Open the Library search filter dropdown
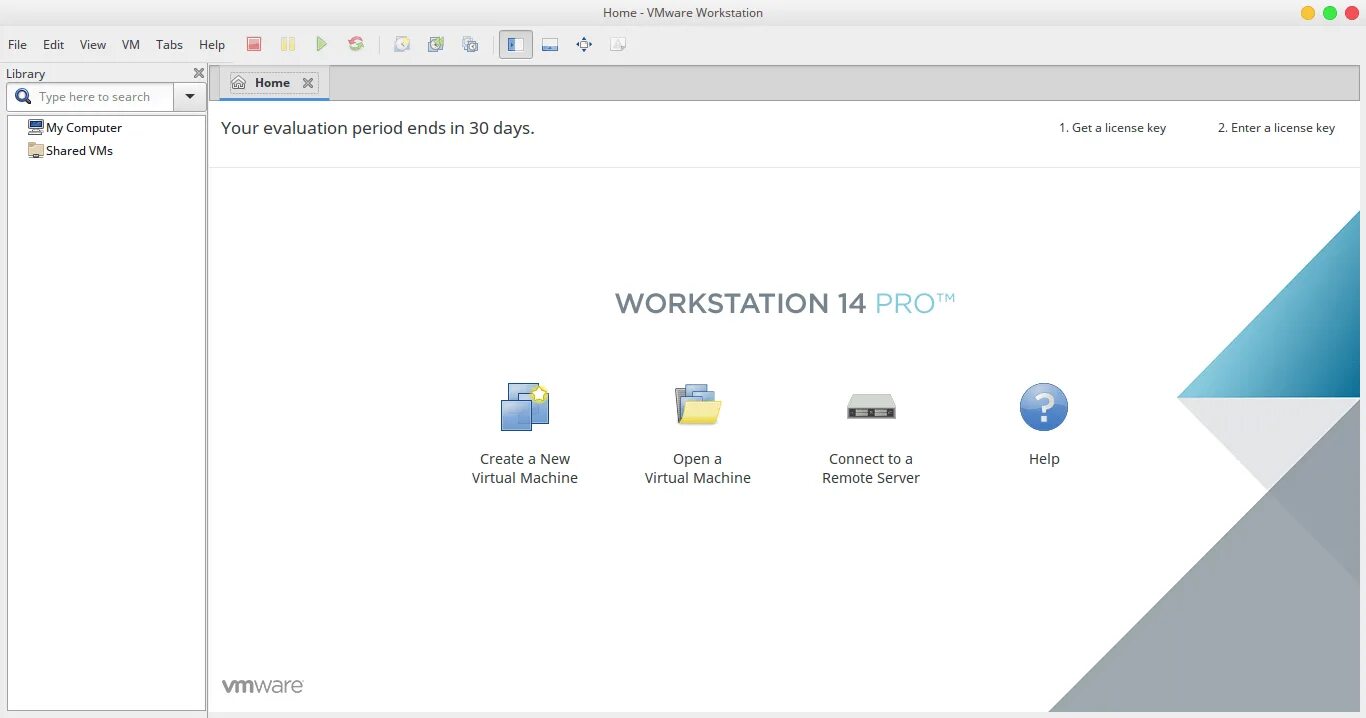The width and height of the screenshot is (1366, 718). pyautogui.click(x=190, y=97)
